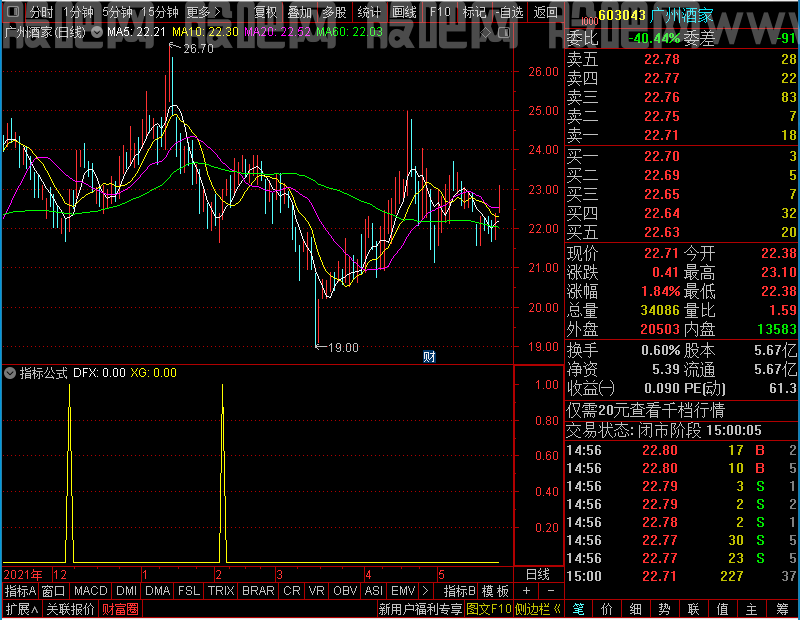
Task: Select the 笔 tick detail tab
Action: [579, 609]
